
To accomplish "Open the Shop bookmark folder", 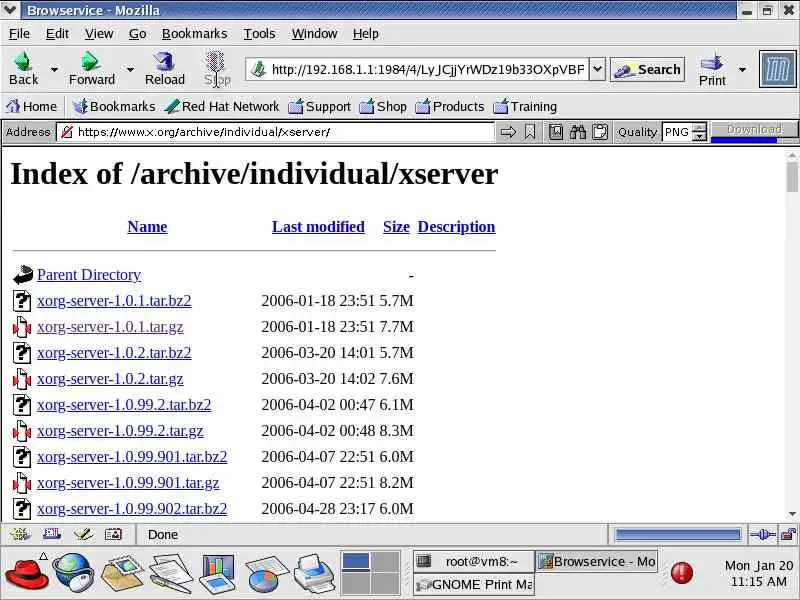I will (383, 106).
